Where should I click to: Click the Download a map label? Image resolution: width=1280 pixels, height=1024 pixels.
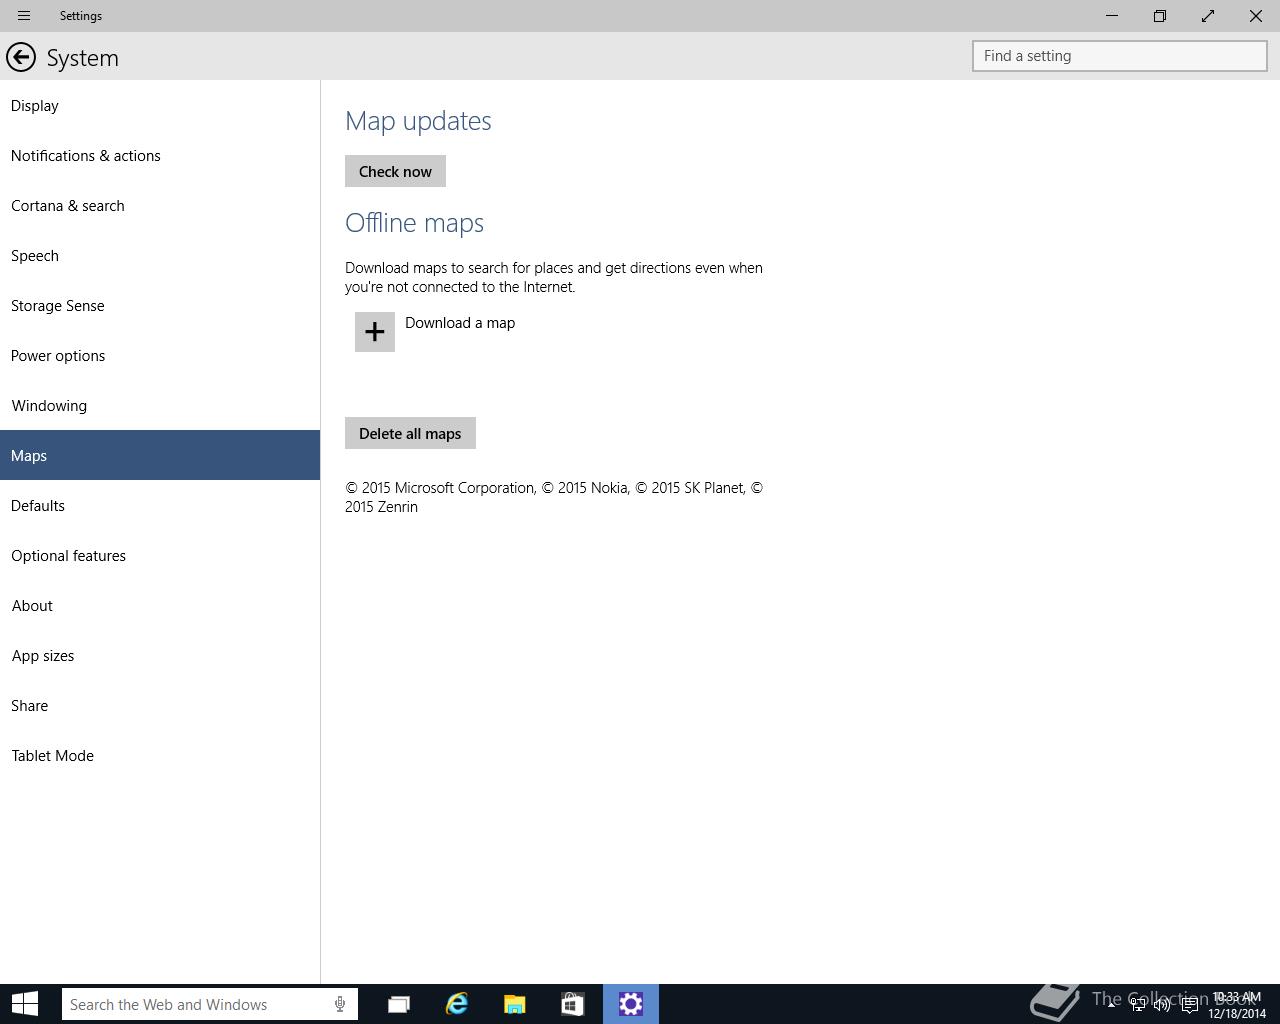tap(460, 323)
